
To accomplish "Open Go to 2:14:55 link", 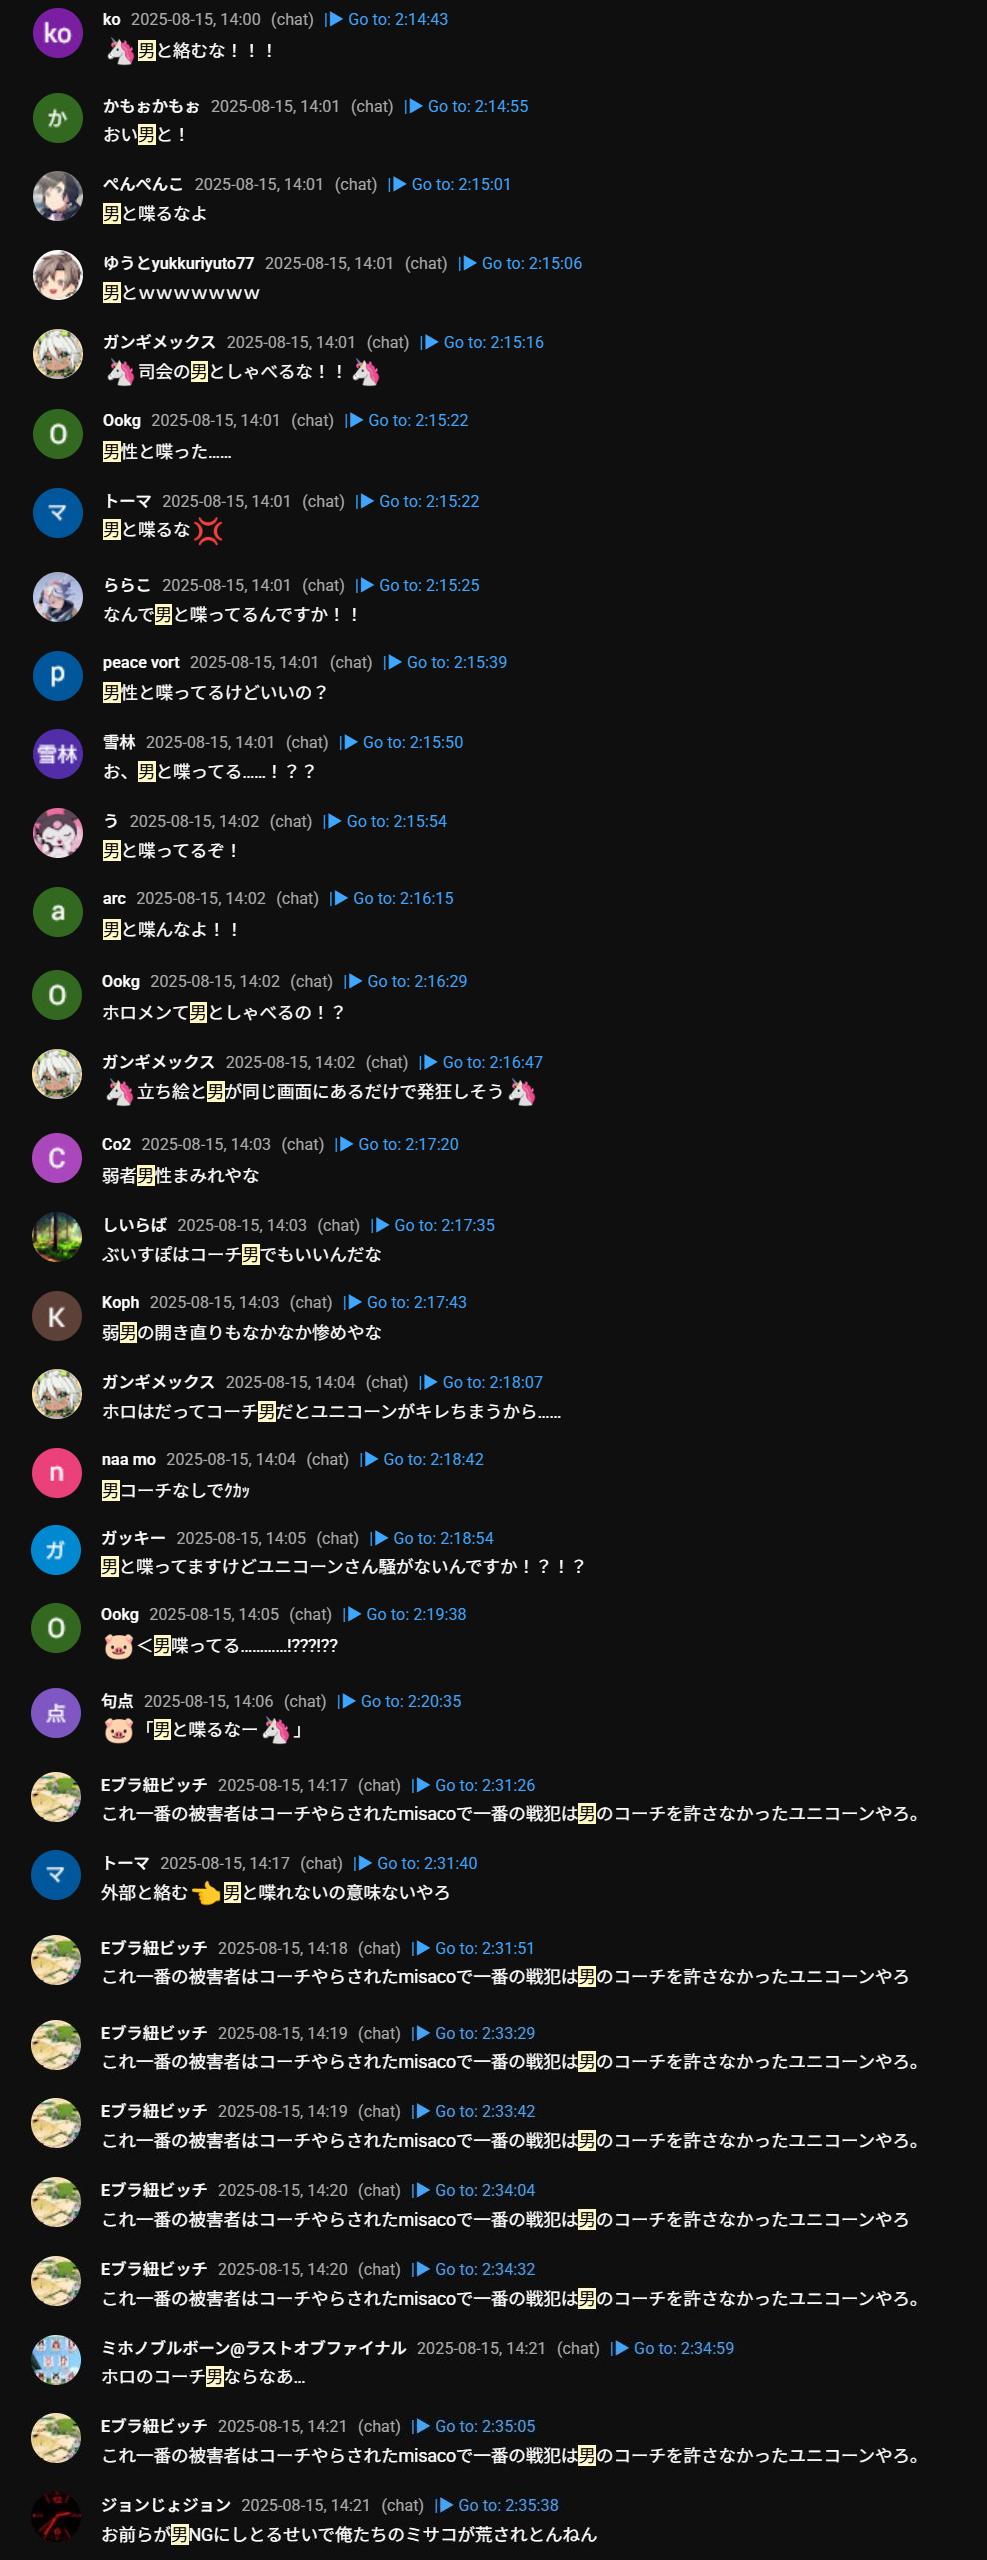I will click(x=468, y=106).
